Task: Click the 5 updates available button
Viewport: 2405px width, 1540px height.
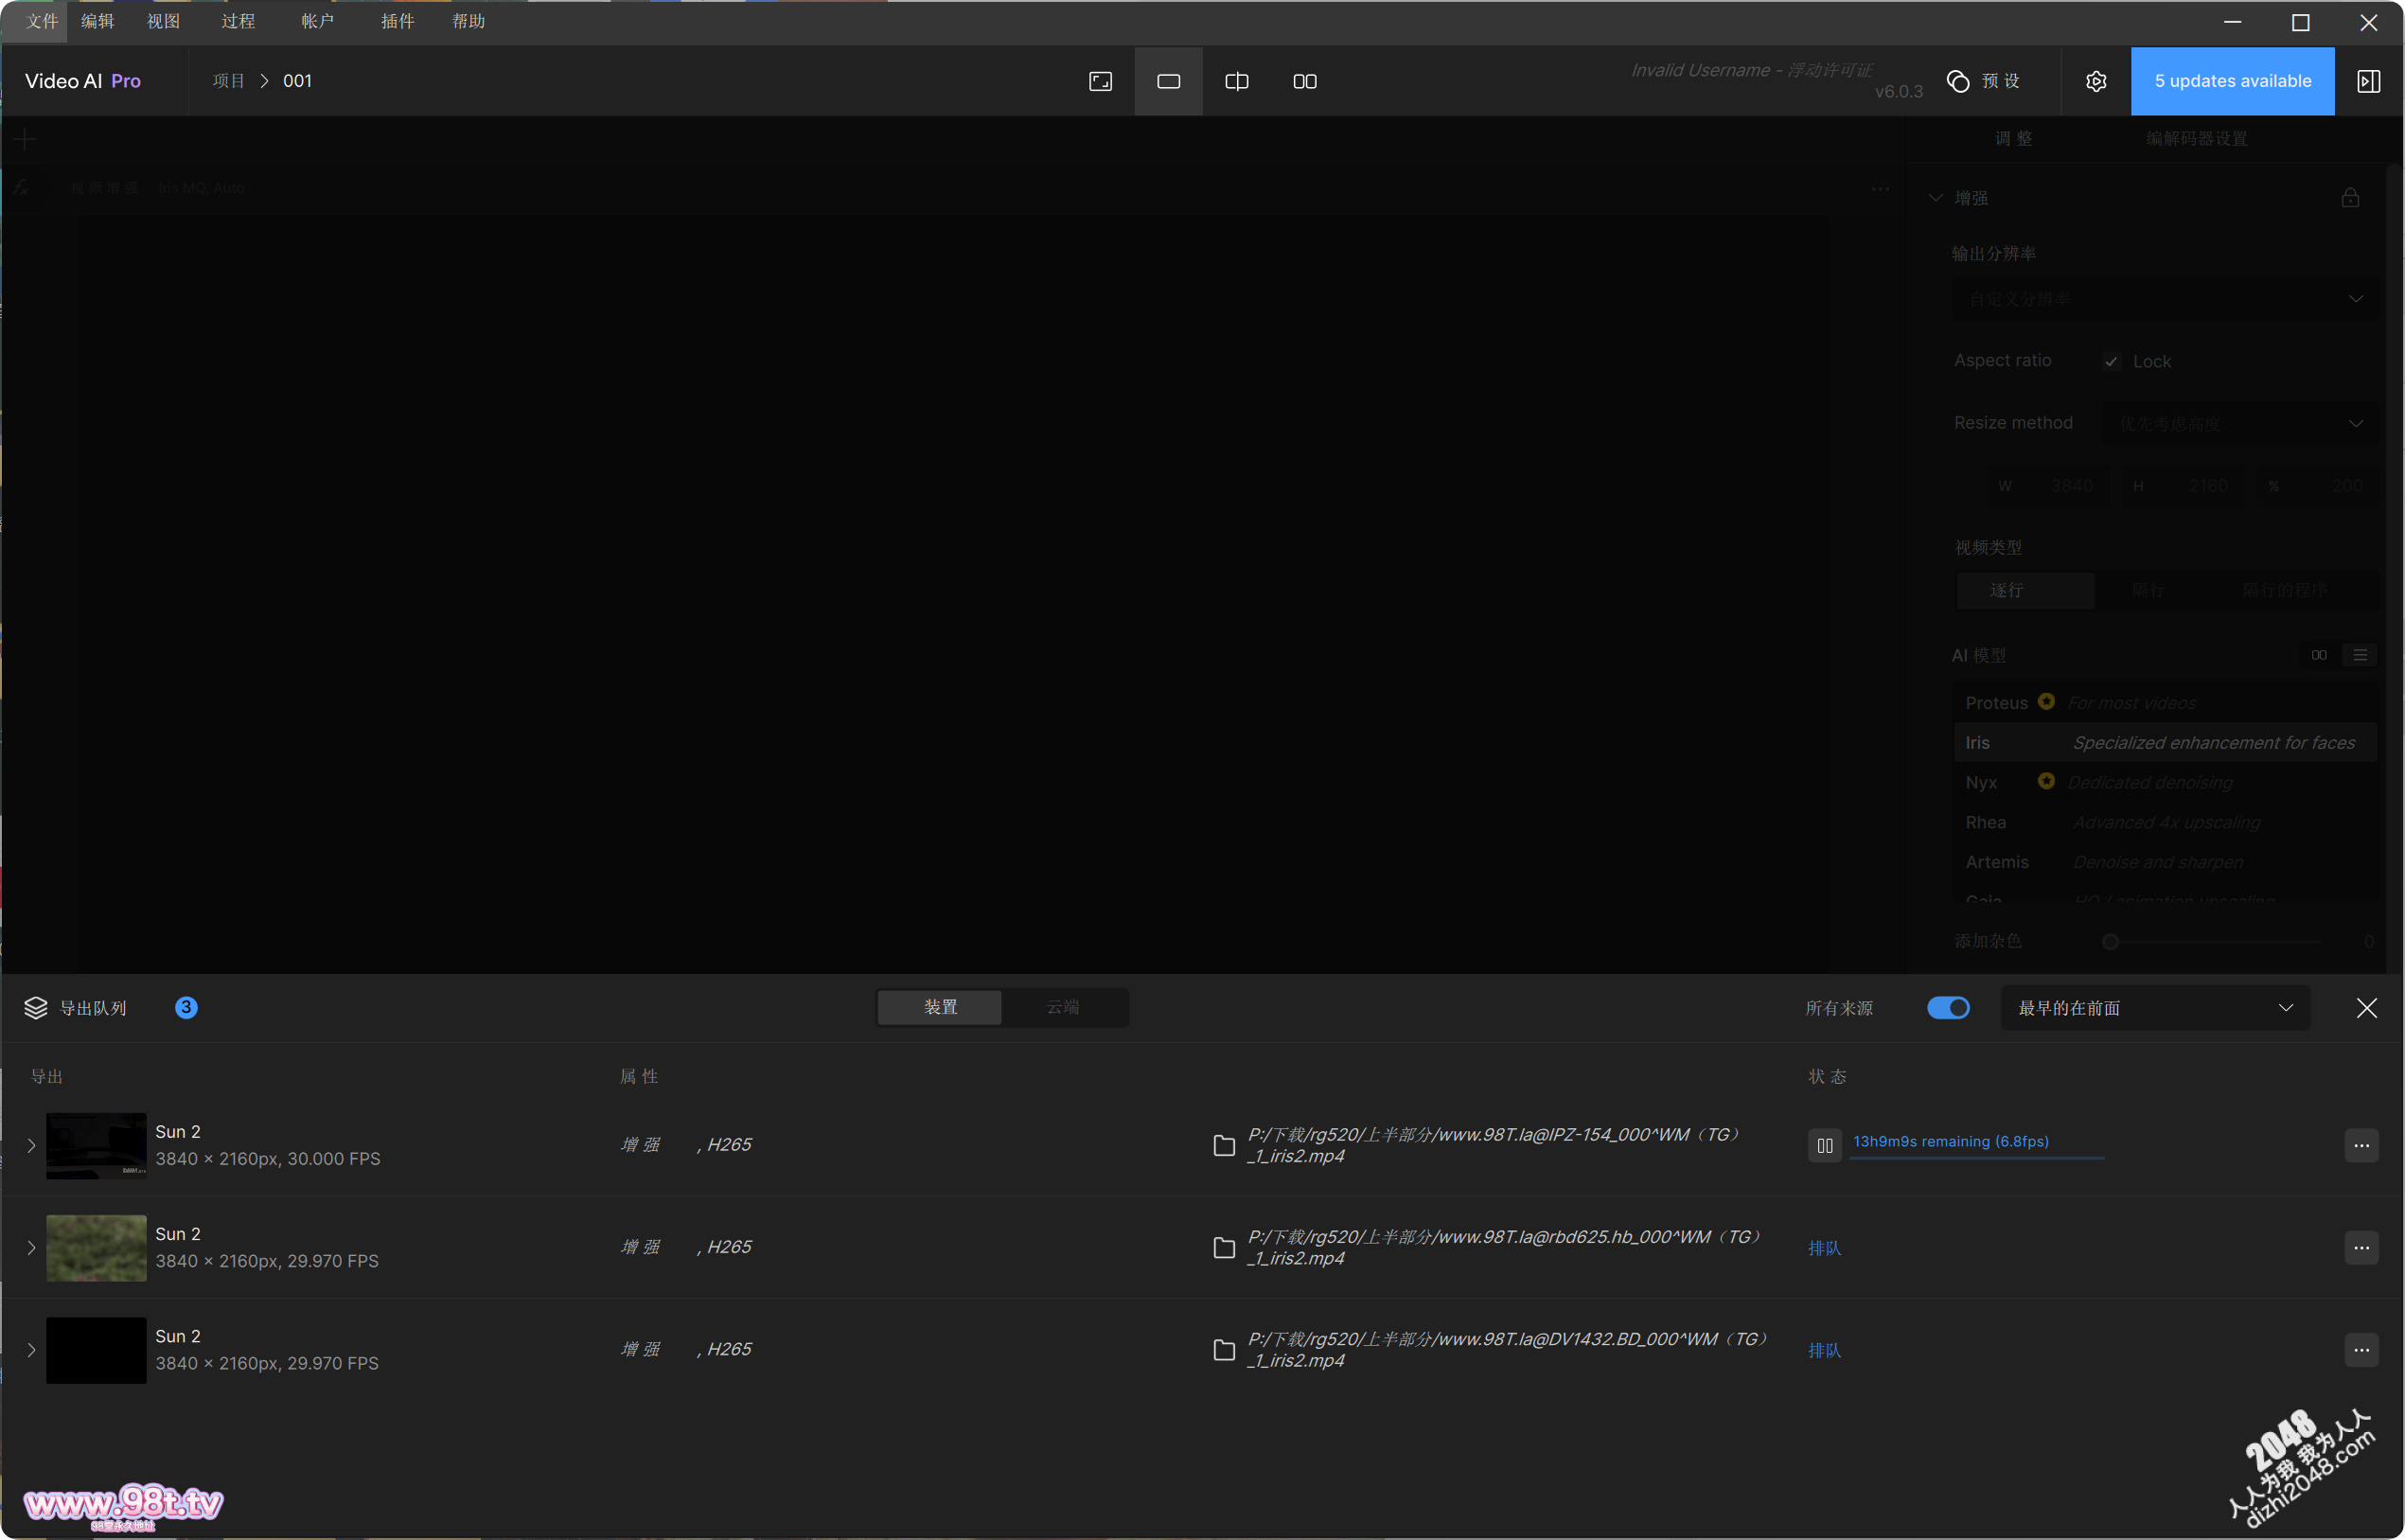Action: 2232,81
